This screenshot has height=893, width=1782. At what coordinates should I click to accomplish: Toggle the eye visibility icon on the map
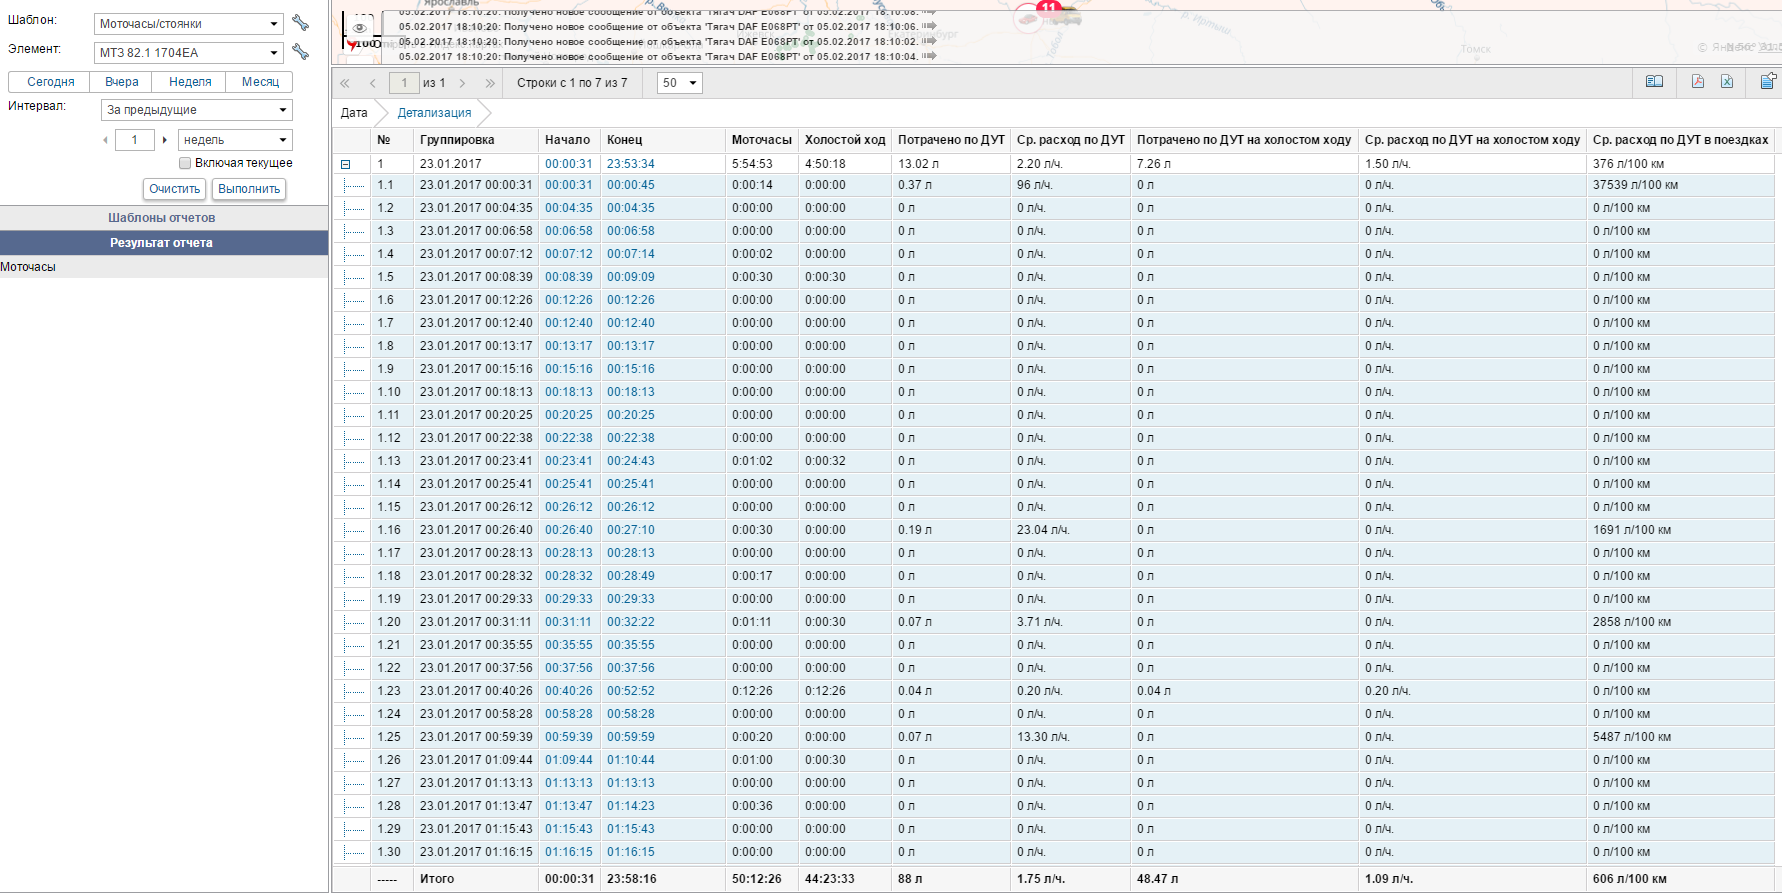coord(359,28)
